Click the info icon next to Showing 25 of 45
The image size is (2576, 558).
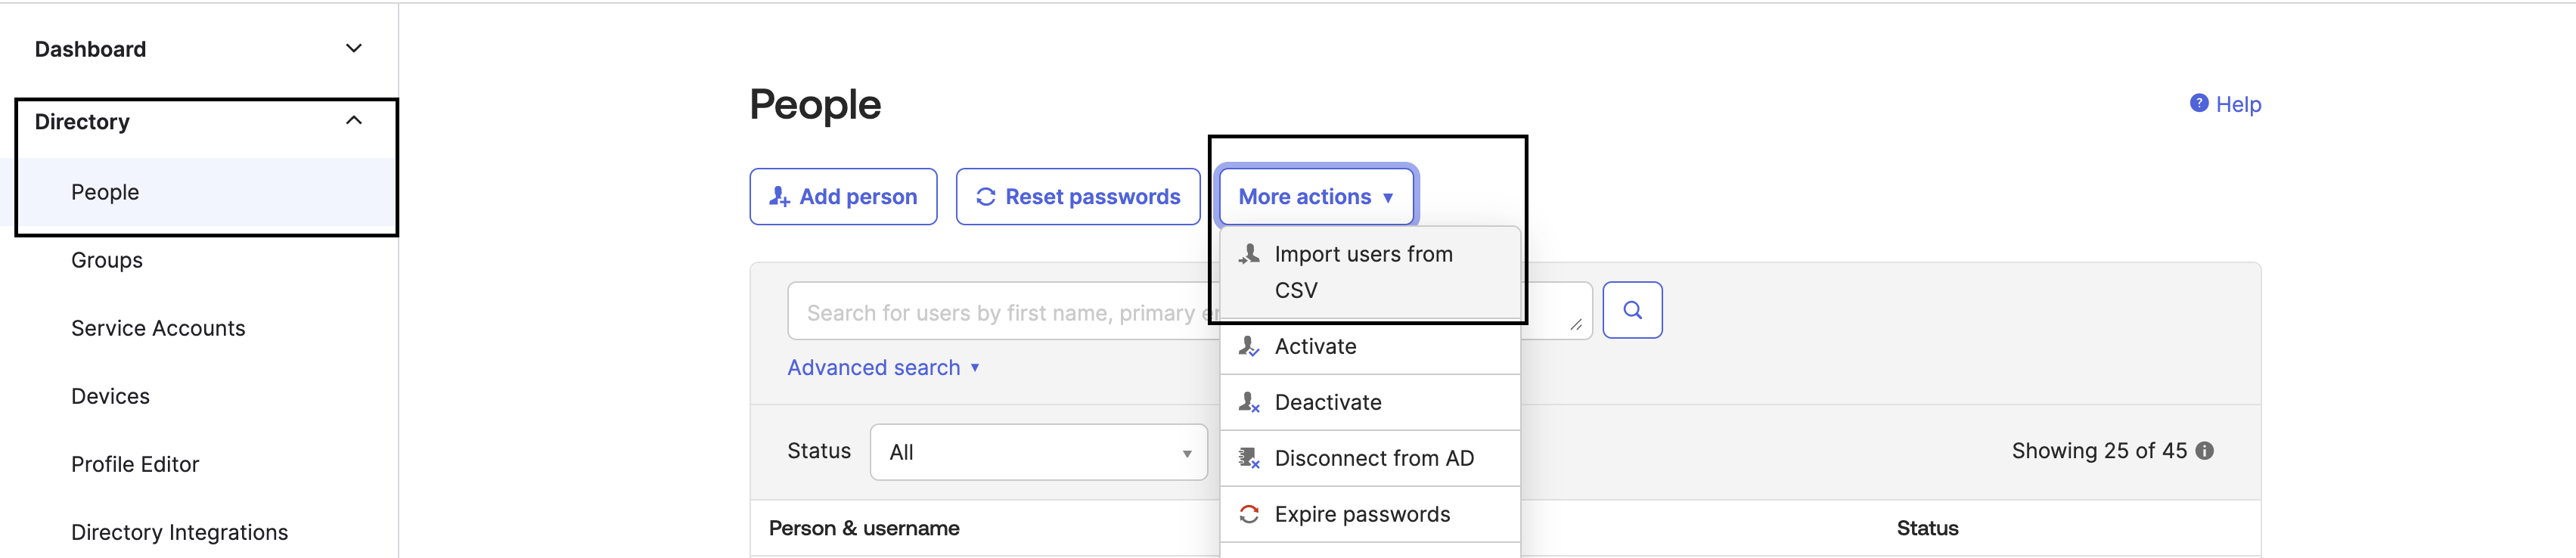pyautogui.click(x=2204, y=451)
